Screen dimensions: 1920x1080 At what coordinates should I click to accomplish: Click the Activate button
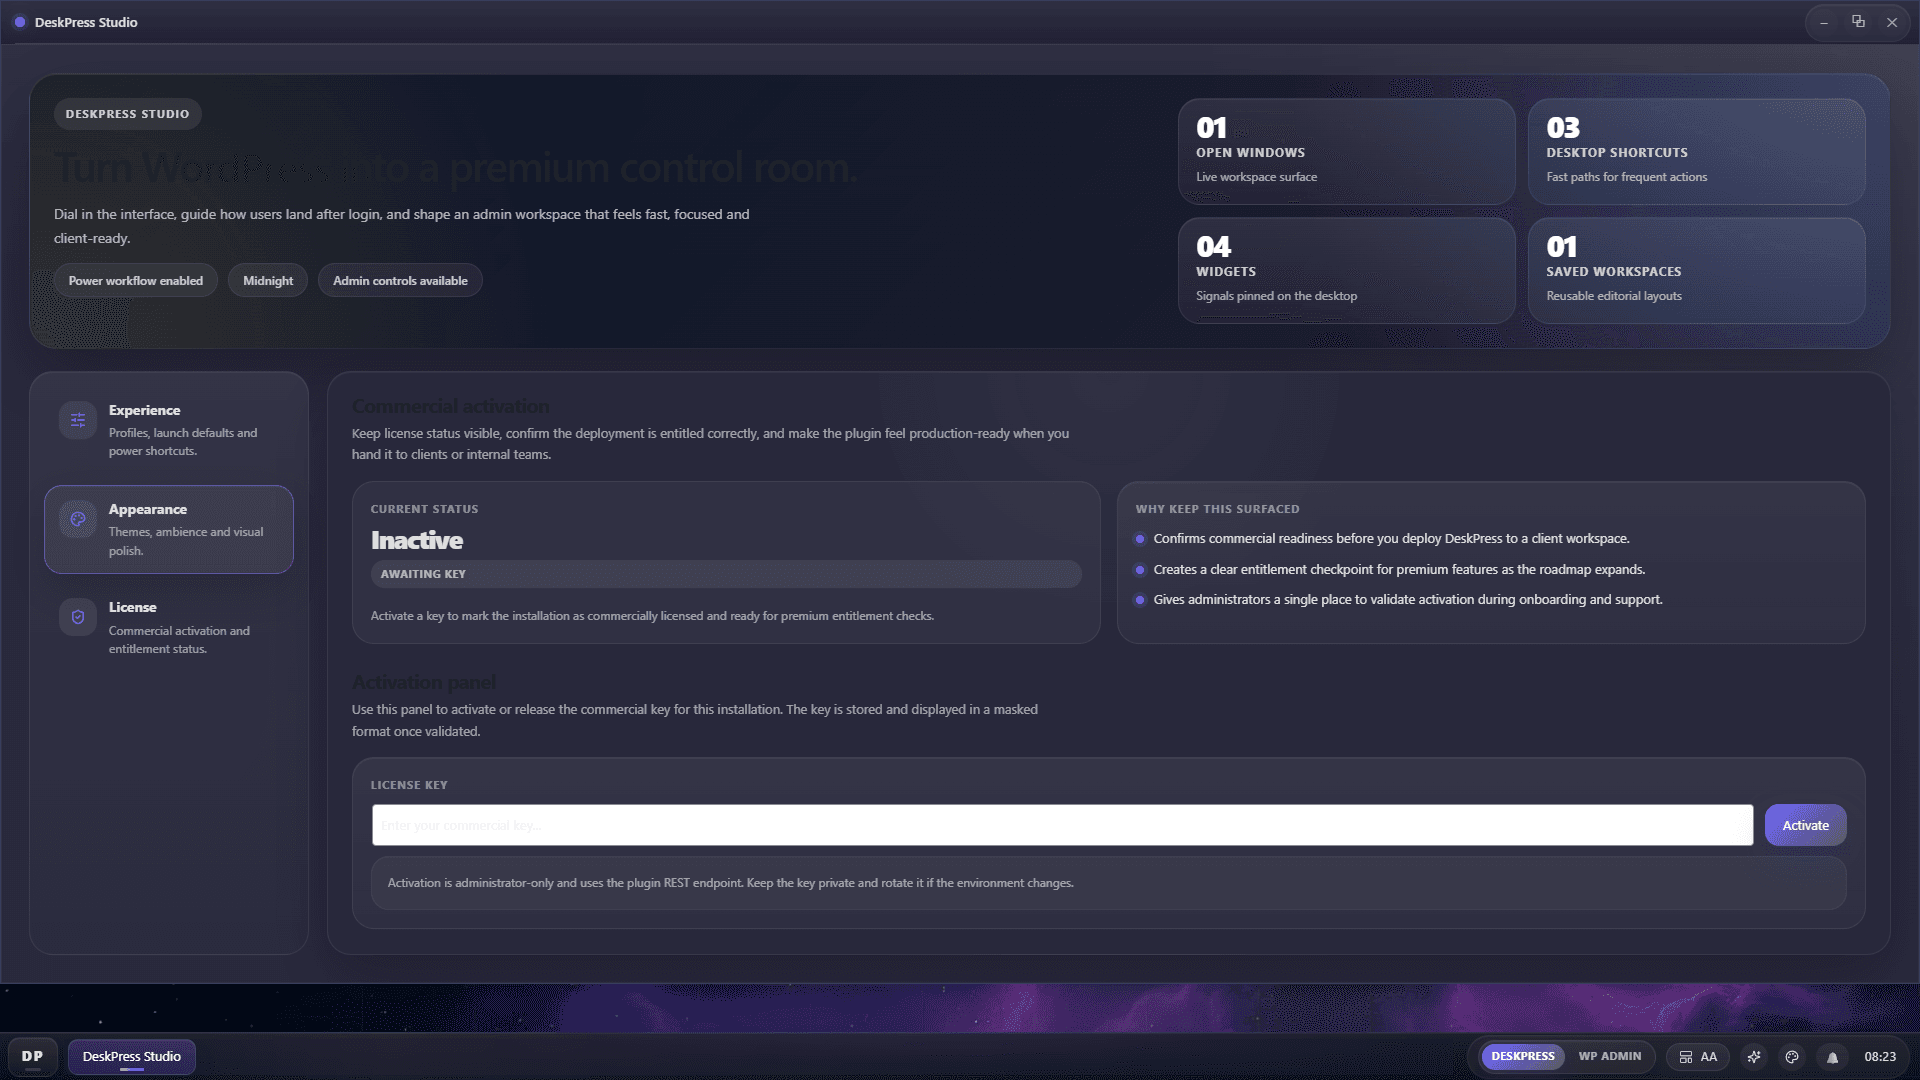[x=1804, y=825]
